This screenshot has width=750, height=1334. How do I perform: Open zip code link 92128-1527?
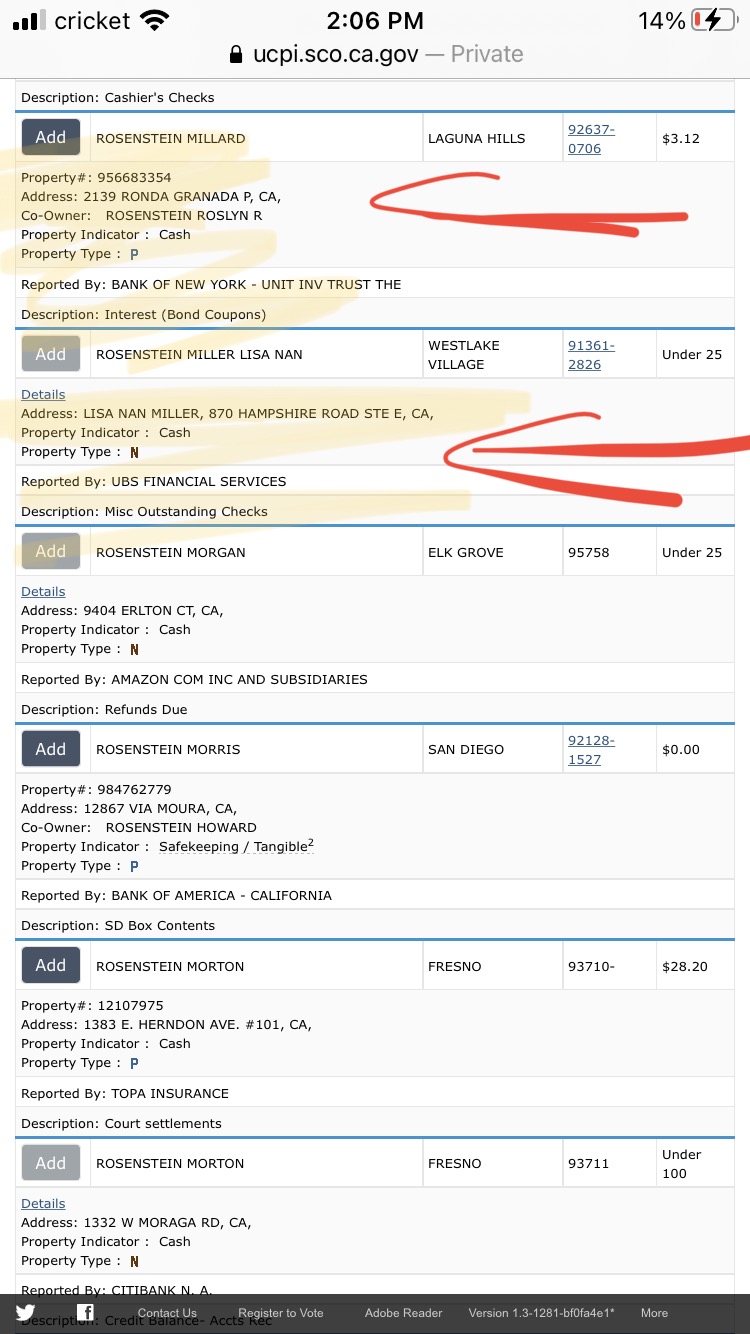[591, 750]
